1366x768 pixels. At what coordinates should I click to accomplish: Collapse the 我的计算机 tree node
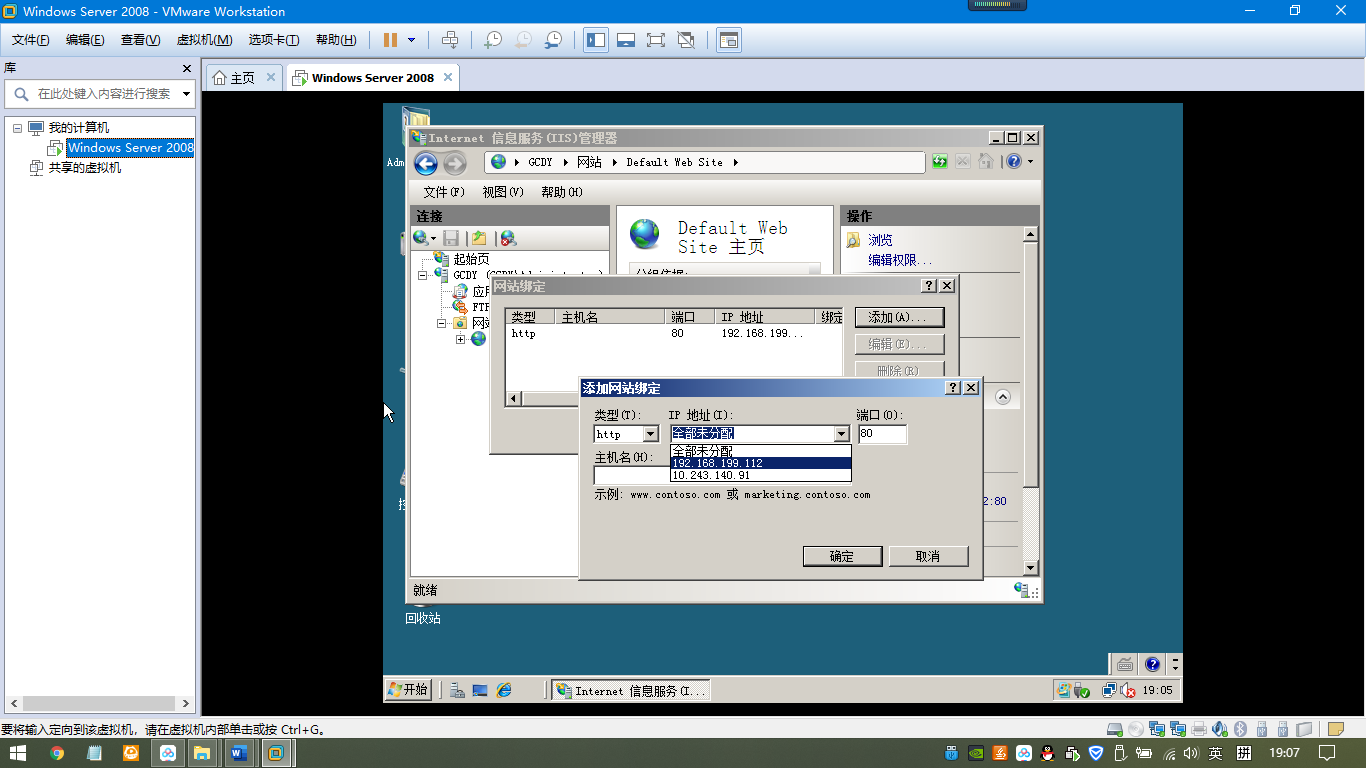(17, 128)
